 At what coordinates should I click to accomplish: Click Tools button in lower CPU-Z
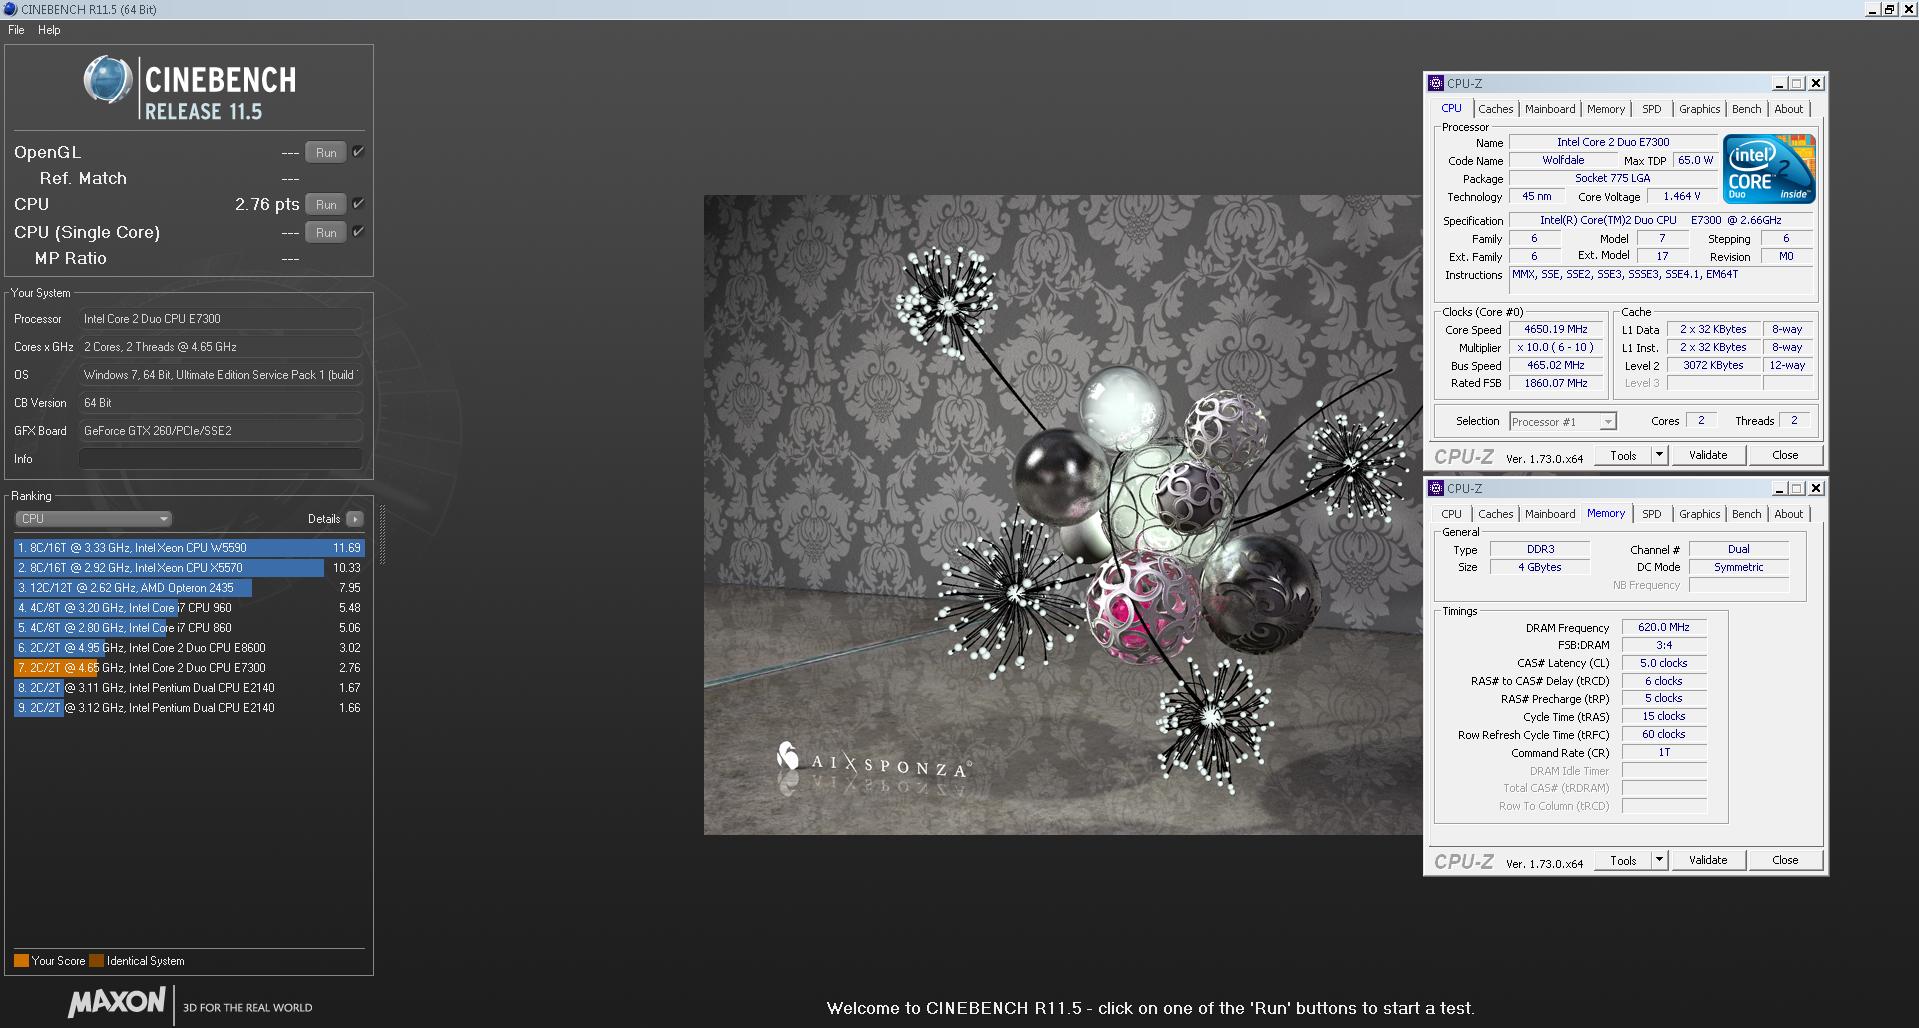1623,861
